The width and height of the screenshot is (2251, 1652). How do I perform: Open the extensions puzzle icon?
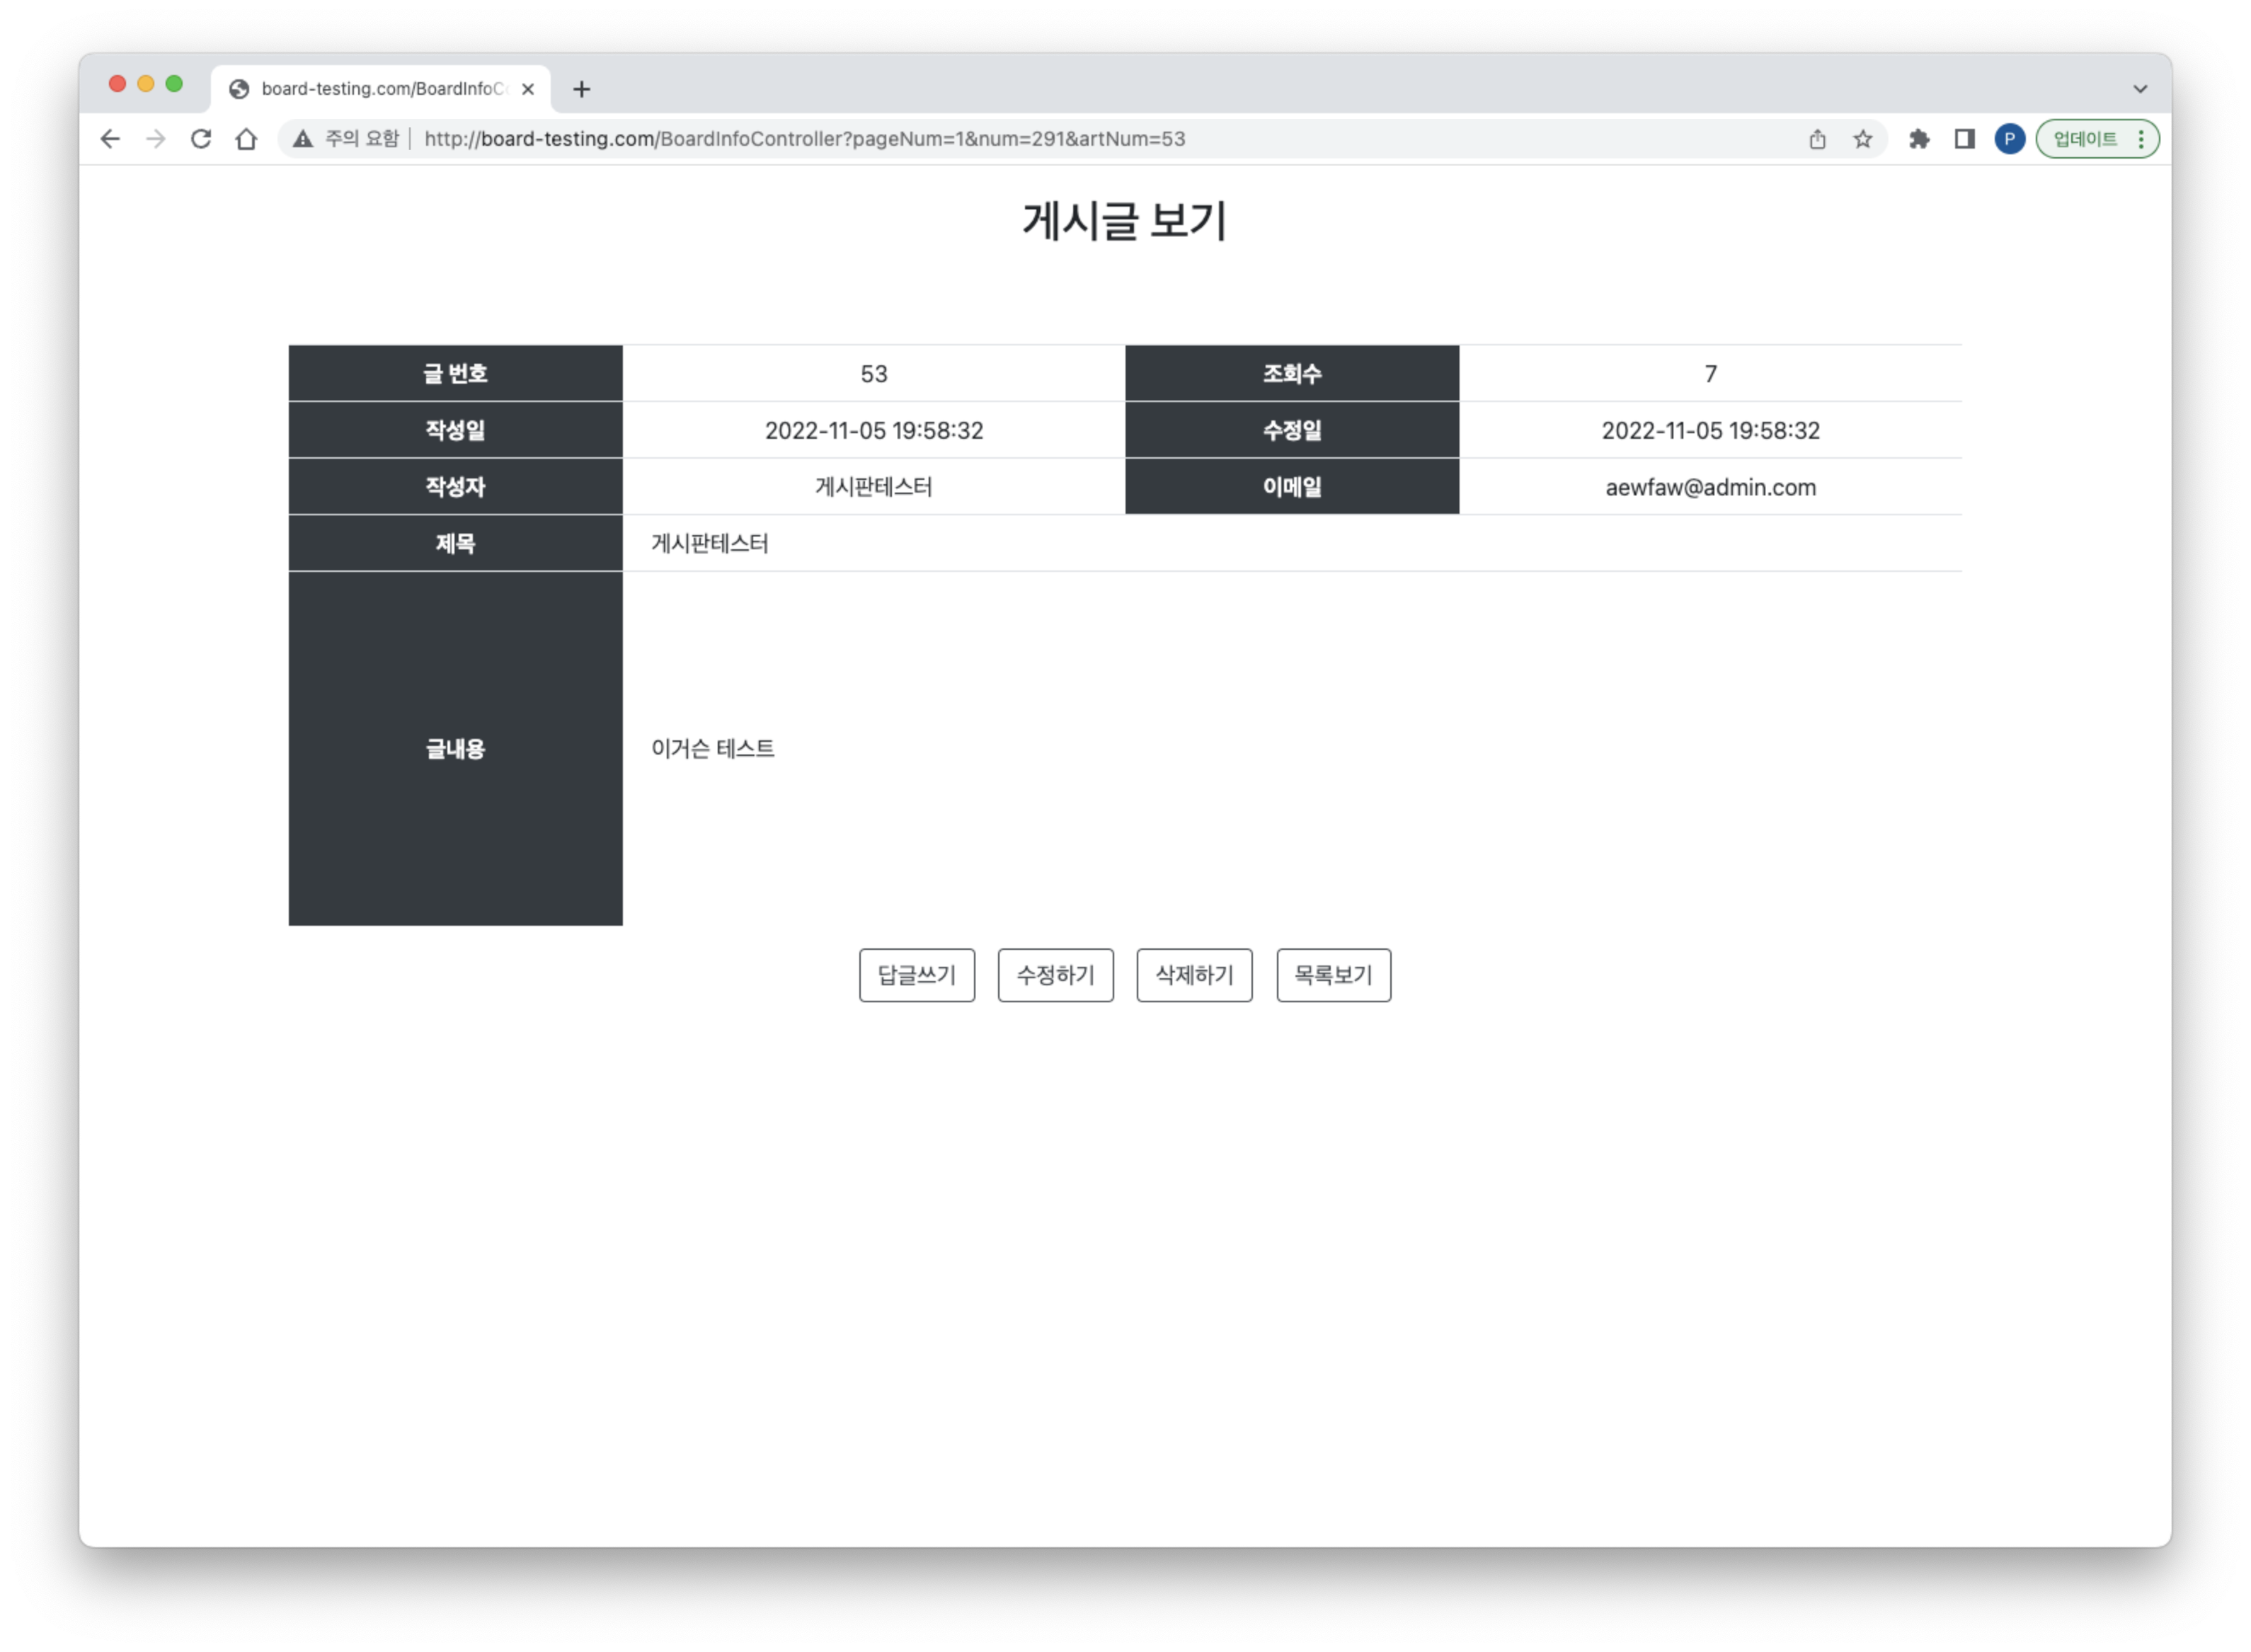tap(1918, 139)
